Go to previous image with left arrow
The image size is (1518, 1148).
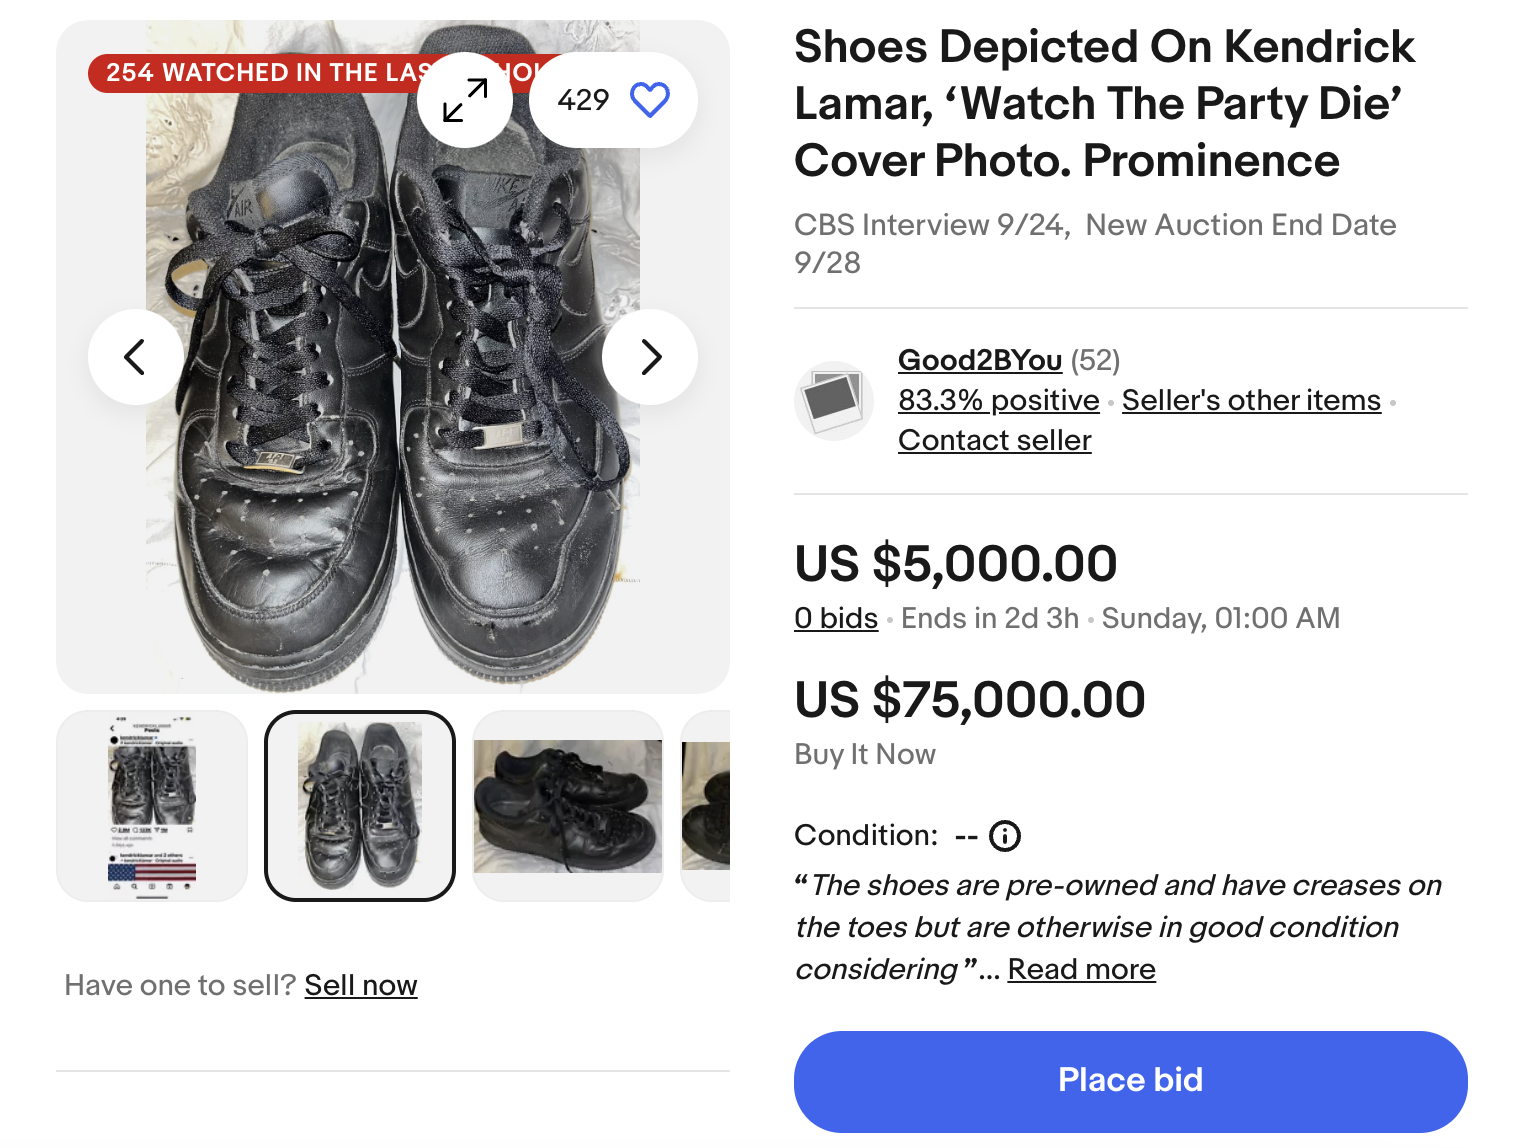pyautogui.click(x=135, y=357)
